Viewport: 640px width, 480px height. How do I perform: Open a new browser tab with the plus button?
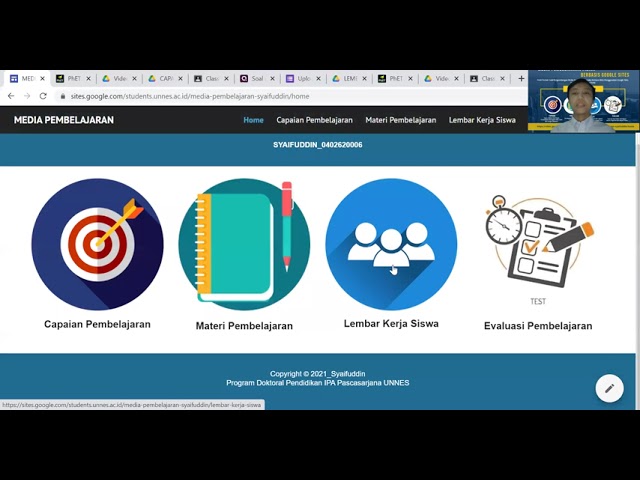coord(520,78)
